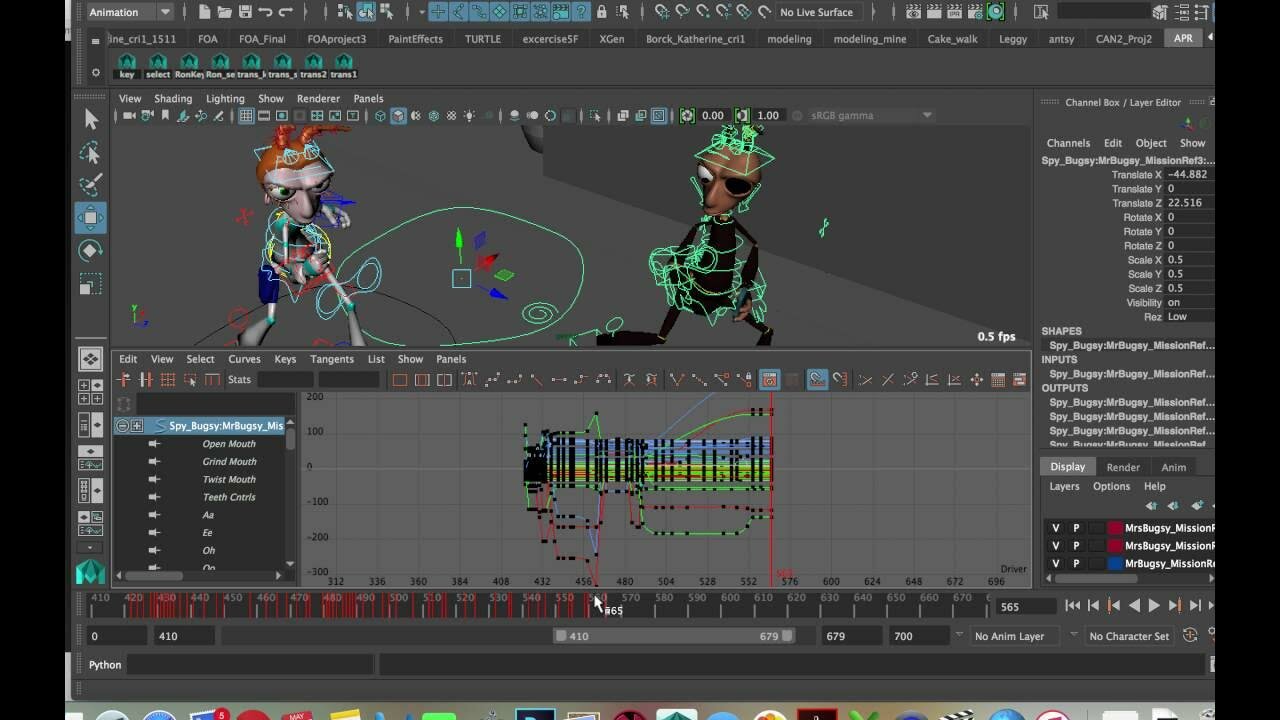Click the Translate X value field

pyautogui.click(x=1190, y=174)
